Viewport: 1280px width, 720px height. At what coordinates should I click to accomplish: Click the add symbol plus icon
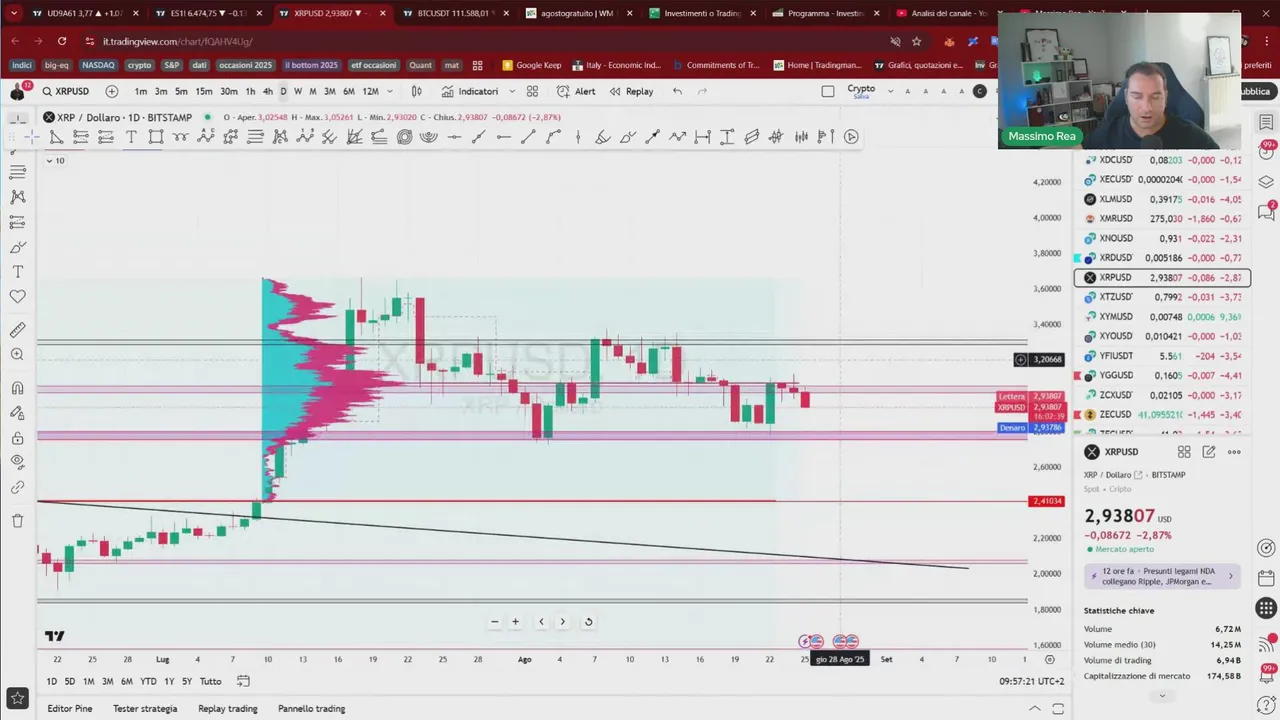112,91
